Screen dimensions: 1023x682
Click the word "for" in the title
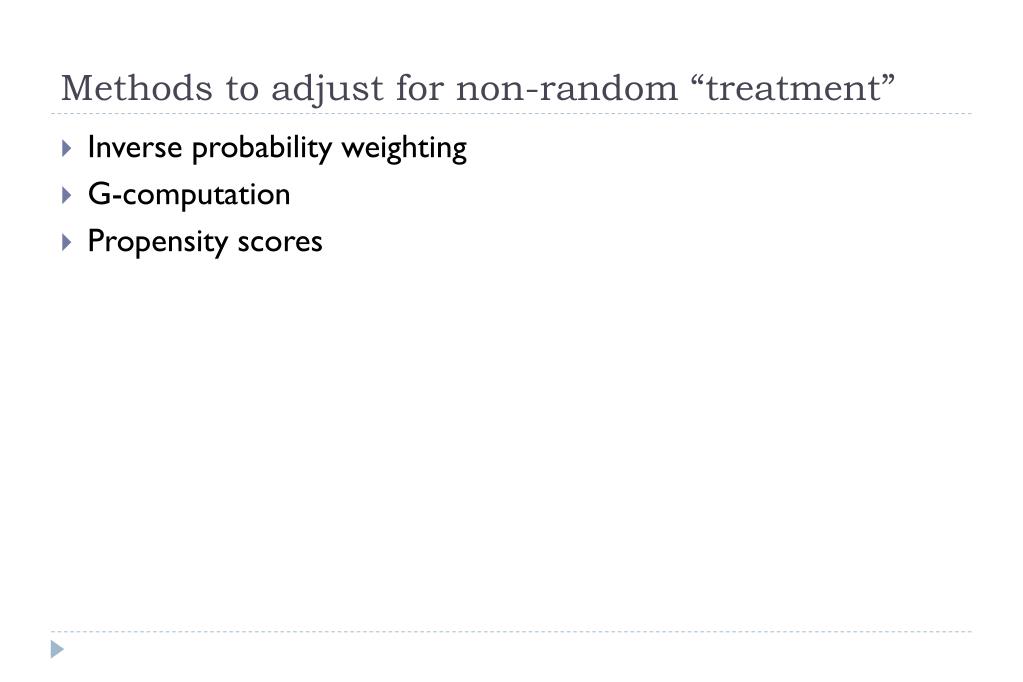420,88
